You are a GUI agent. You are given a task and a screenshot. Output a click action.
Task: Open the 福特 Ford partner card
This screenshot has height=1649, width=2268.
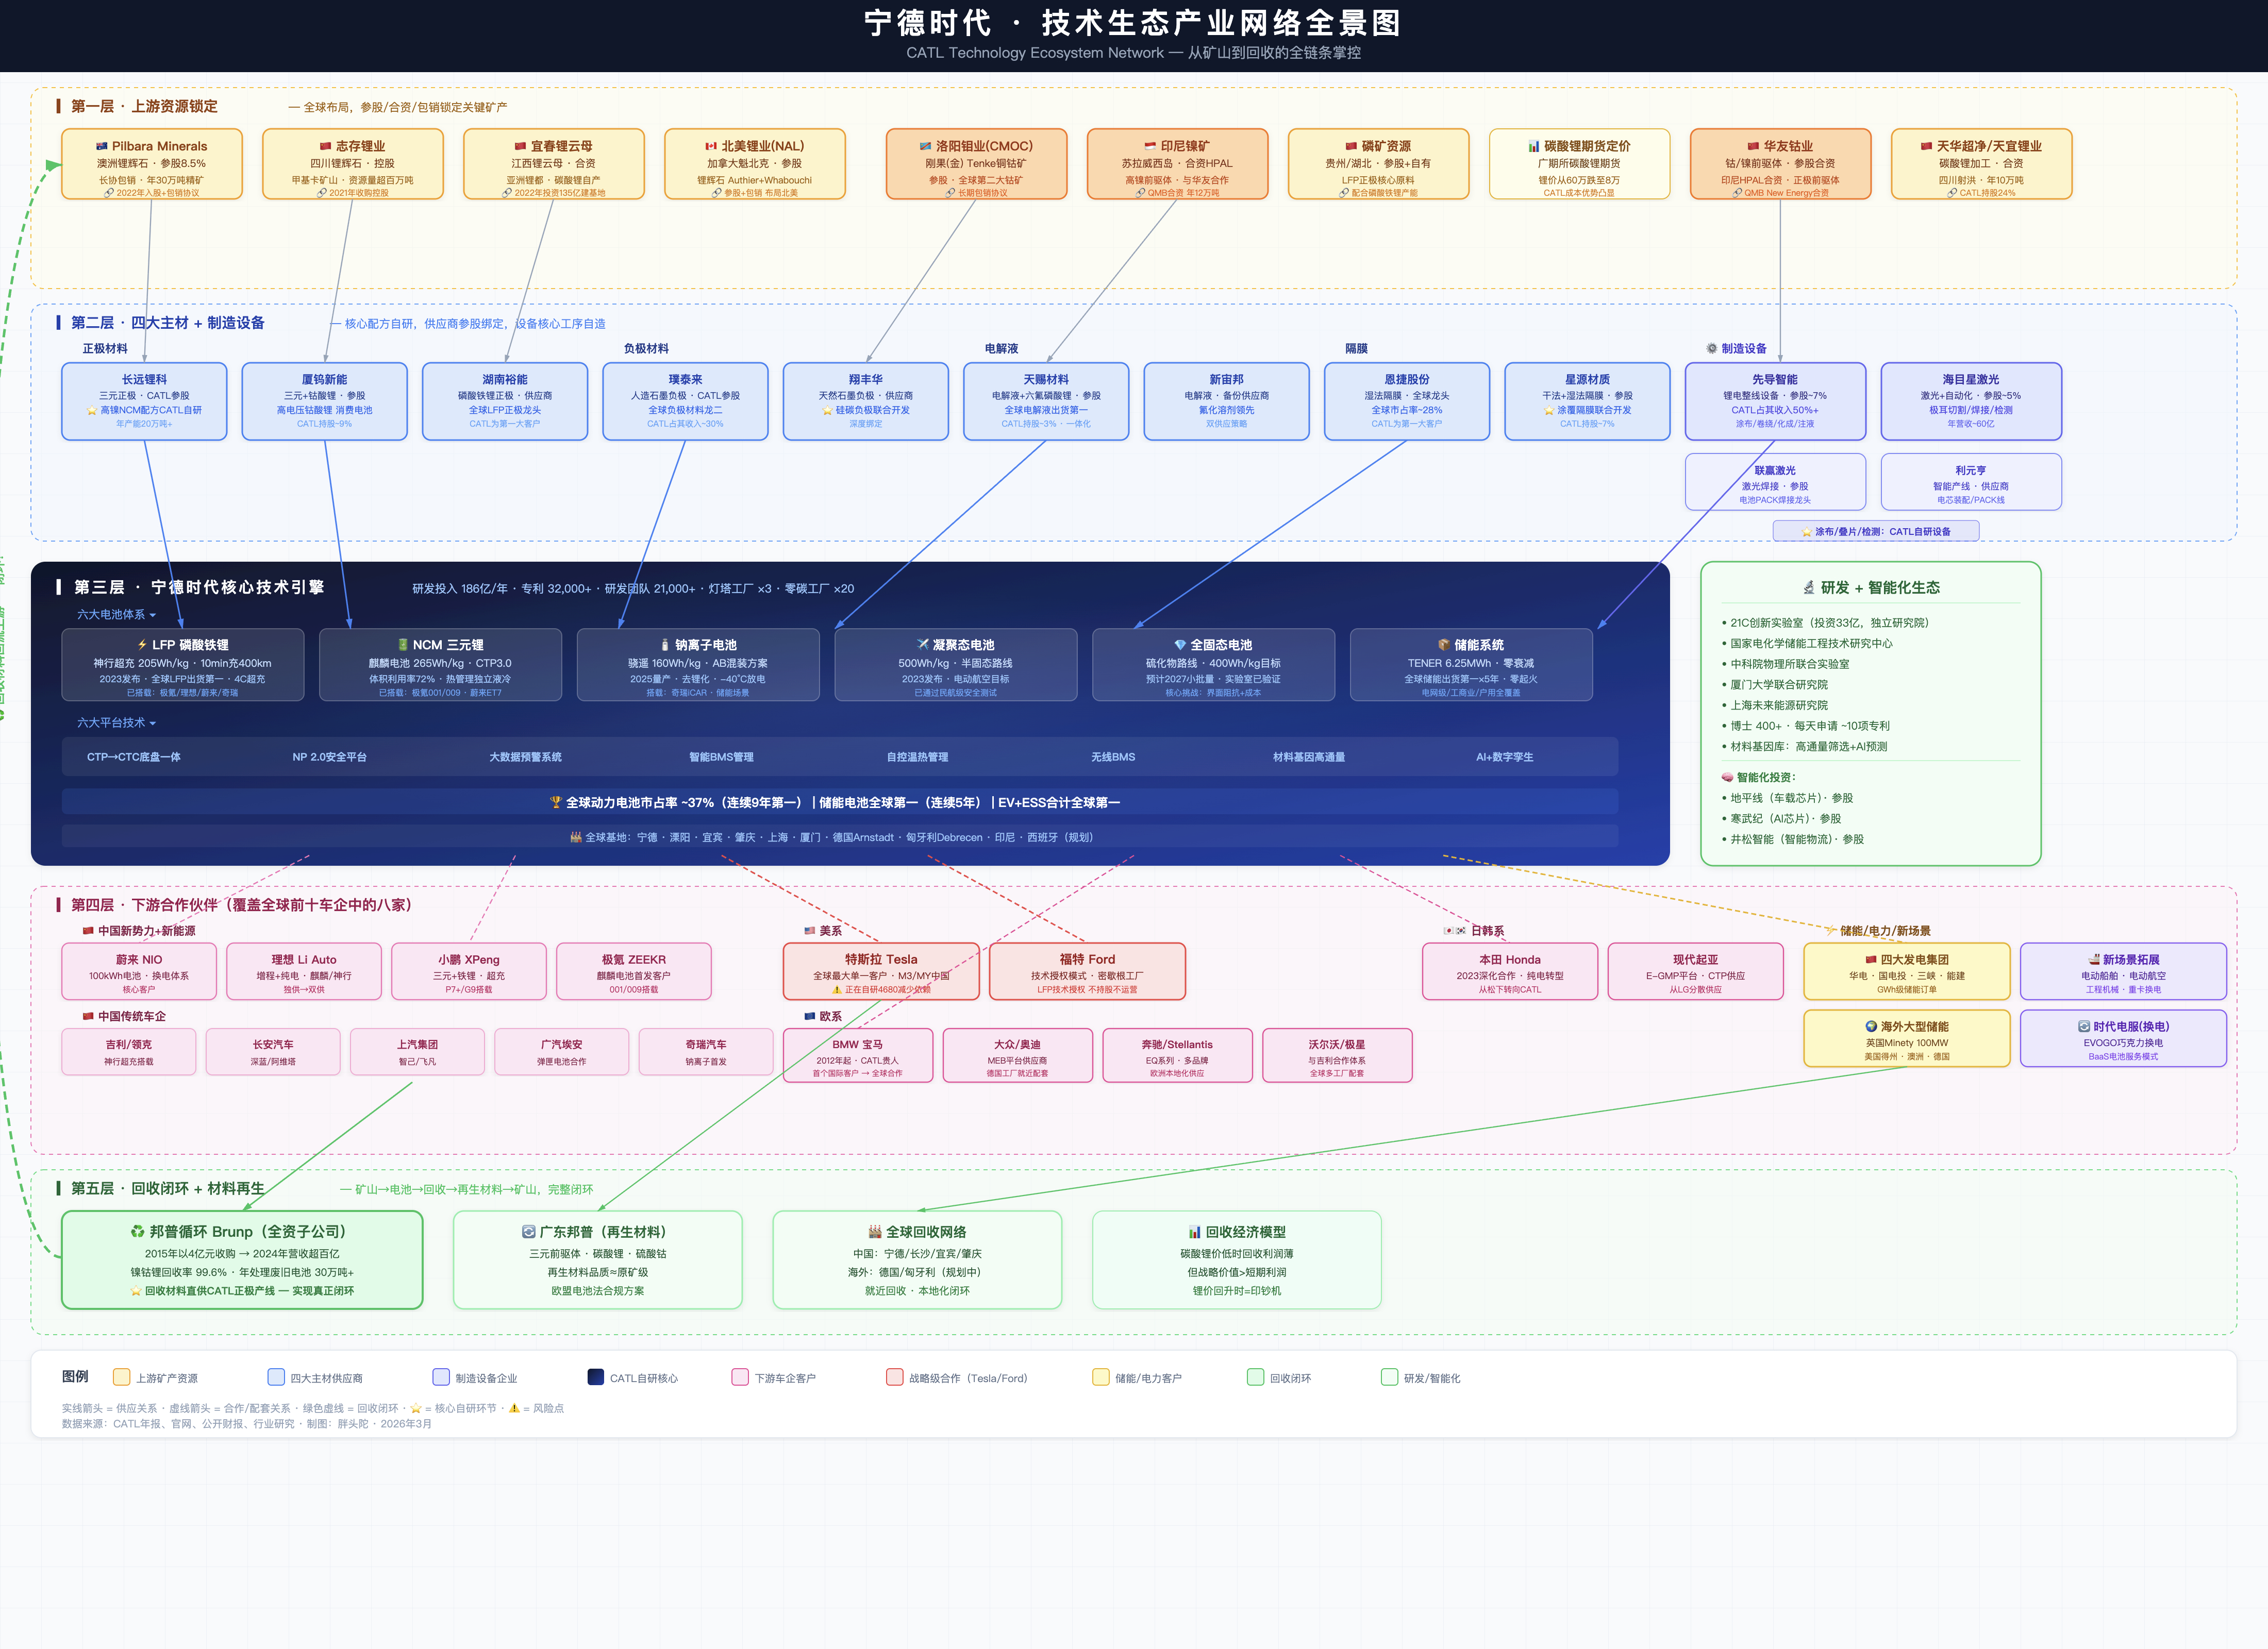[1088, 971]
